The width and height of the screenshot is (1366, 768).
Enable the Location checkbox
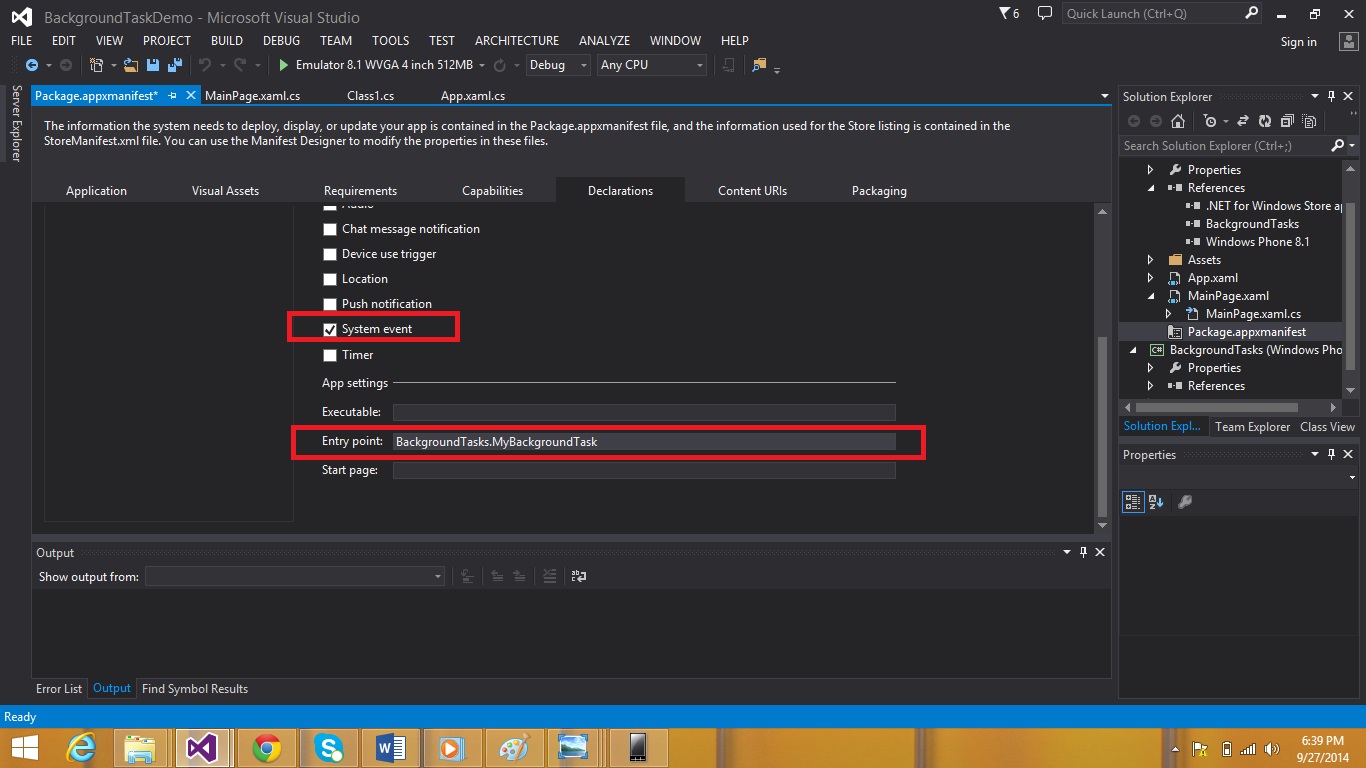point(330,279)
